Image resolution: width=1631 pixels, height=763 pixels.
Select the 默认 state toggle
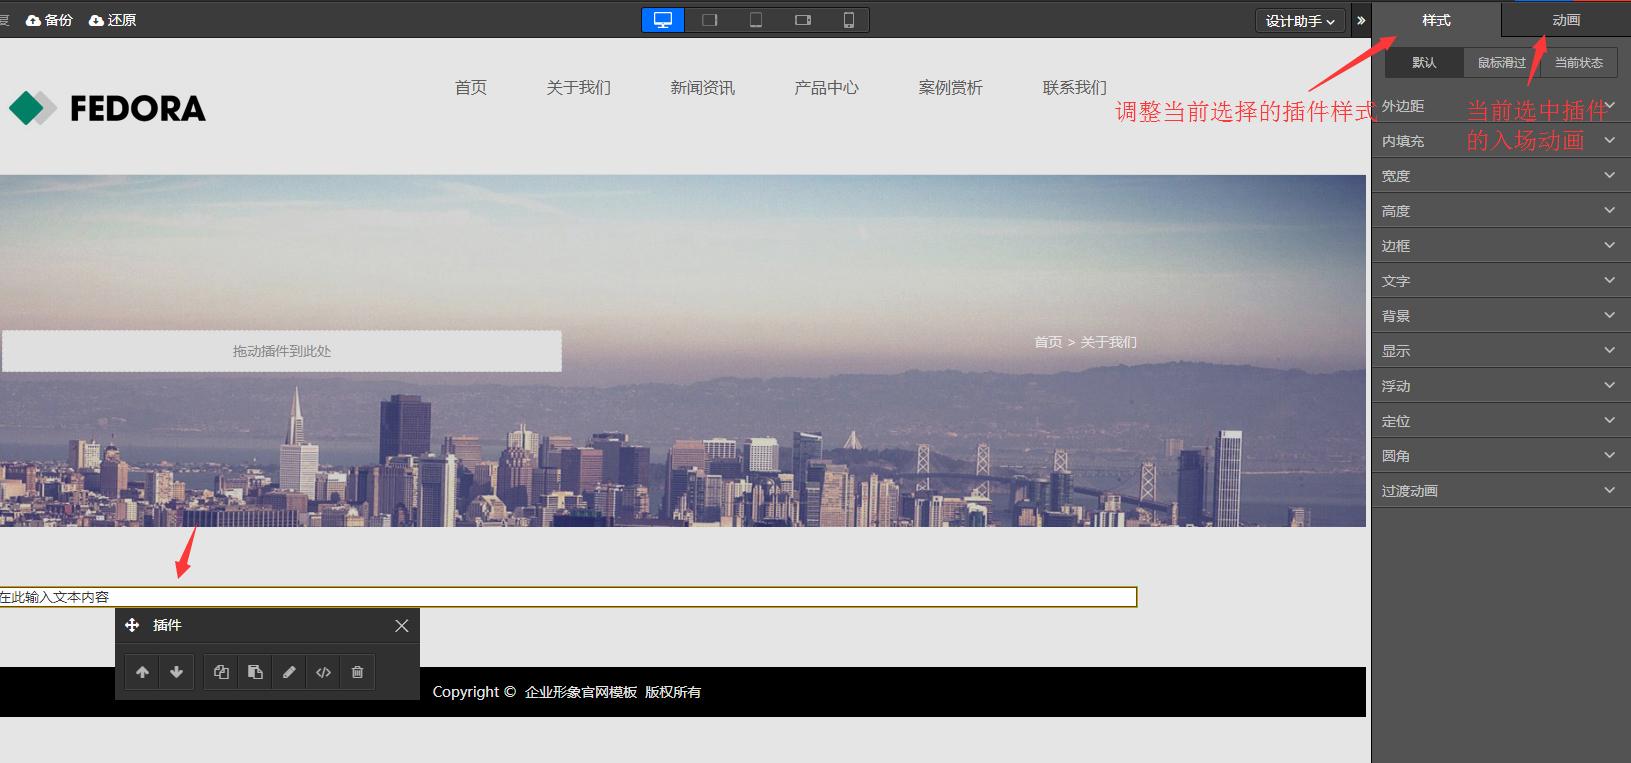click(x=1424, y=63)
